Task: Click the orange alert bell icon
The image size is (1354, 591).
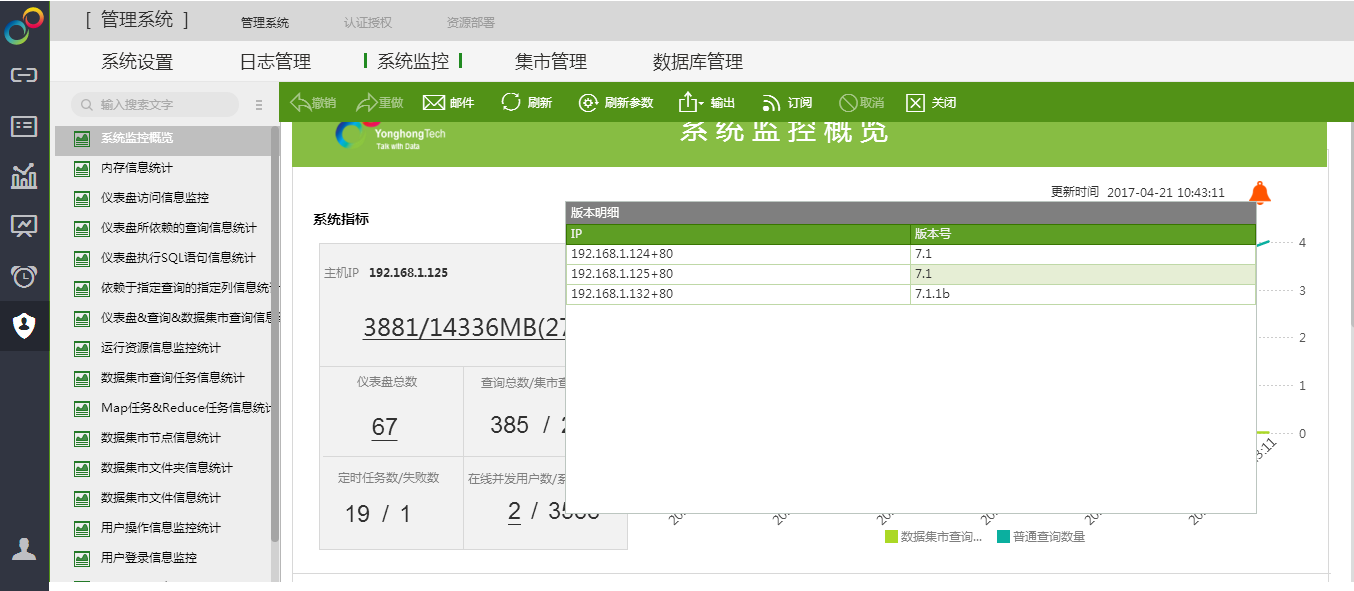Action: pyautogui.click(x=1259, y=193)
